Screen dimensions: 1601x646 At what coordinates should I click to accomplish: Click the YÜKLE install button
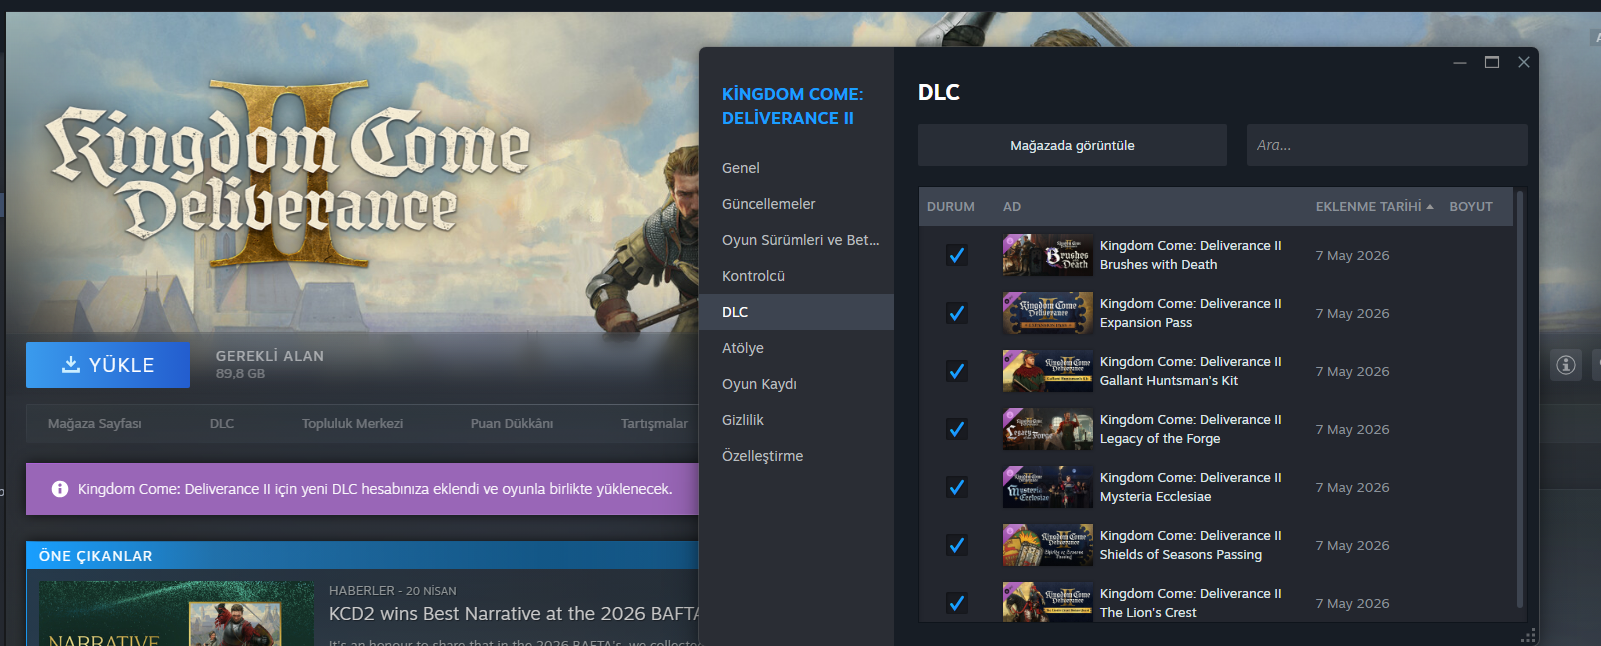pyautogui.click(x=108, y=365)
